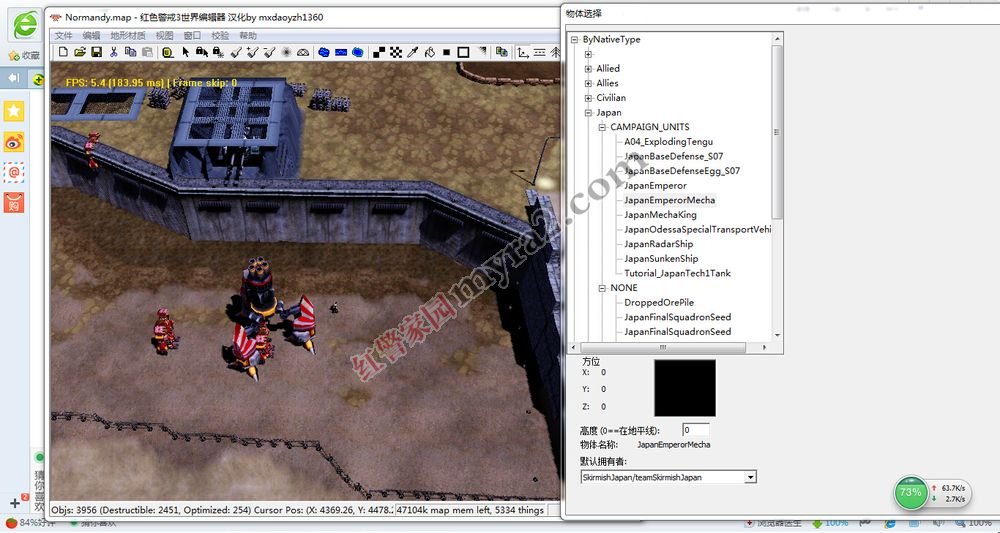Image resolution: width=1000 pixels, height=533 pixels.
Task: Open the 文件 menu
Action: tap(64, 36)
